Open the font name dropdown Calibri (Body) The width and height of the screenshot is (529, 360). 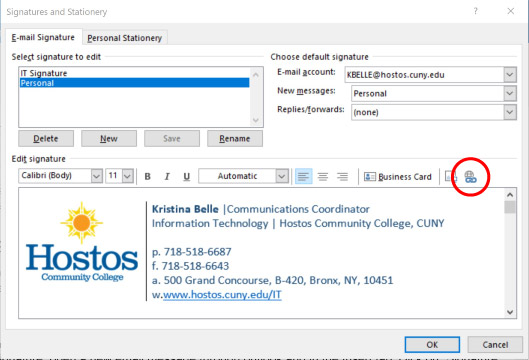point(96,176)
